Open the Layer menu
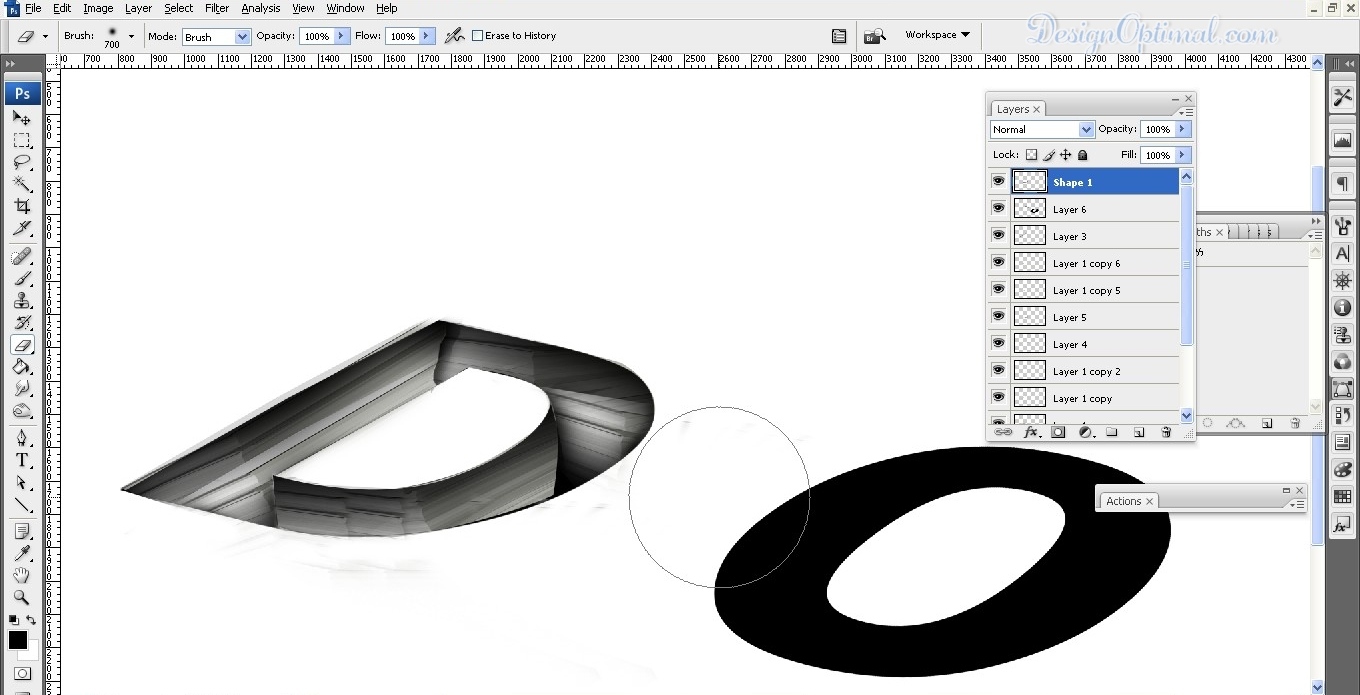Viewport: 1360px width, 695px height. pyautogui.click(x=138, y=8)
